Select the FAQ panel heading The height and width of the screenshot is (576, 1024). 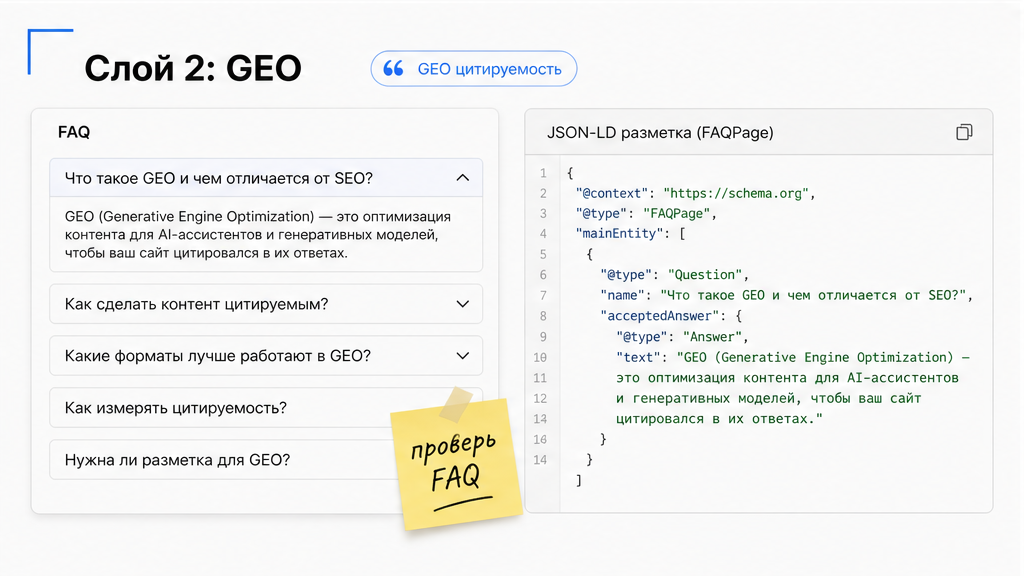click(x=74, y=132)
